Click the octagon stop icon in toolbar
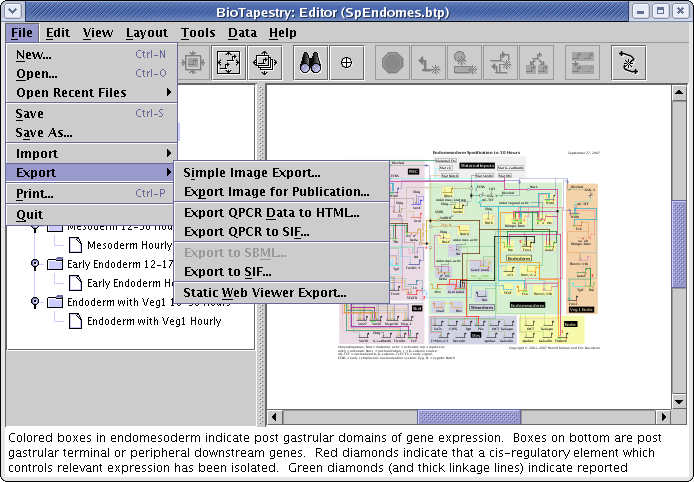The width and height of the screenshot is (694, 482). 392,62
